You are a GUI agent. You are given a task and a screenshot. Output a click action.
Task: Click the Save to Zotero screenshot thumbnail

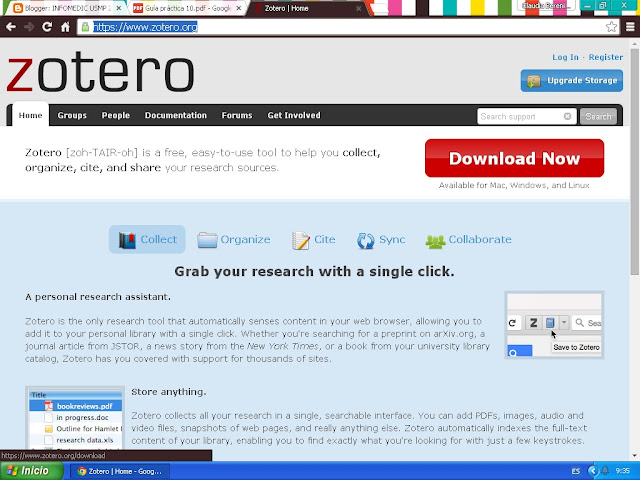tap(554, 325)
